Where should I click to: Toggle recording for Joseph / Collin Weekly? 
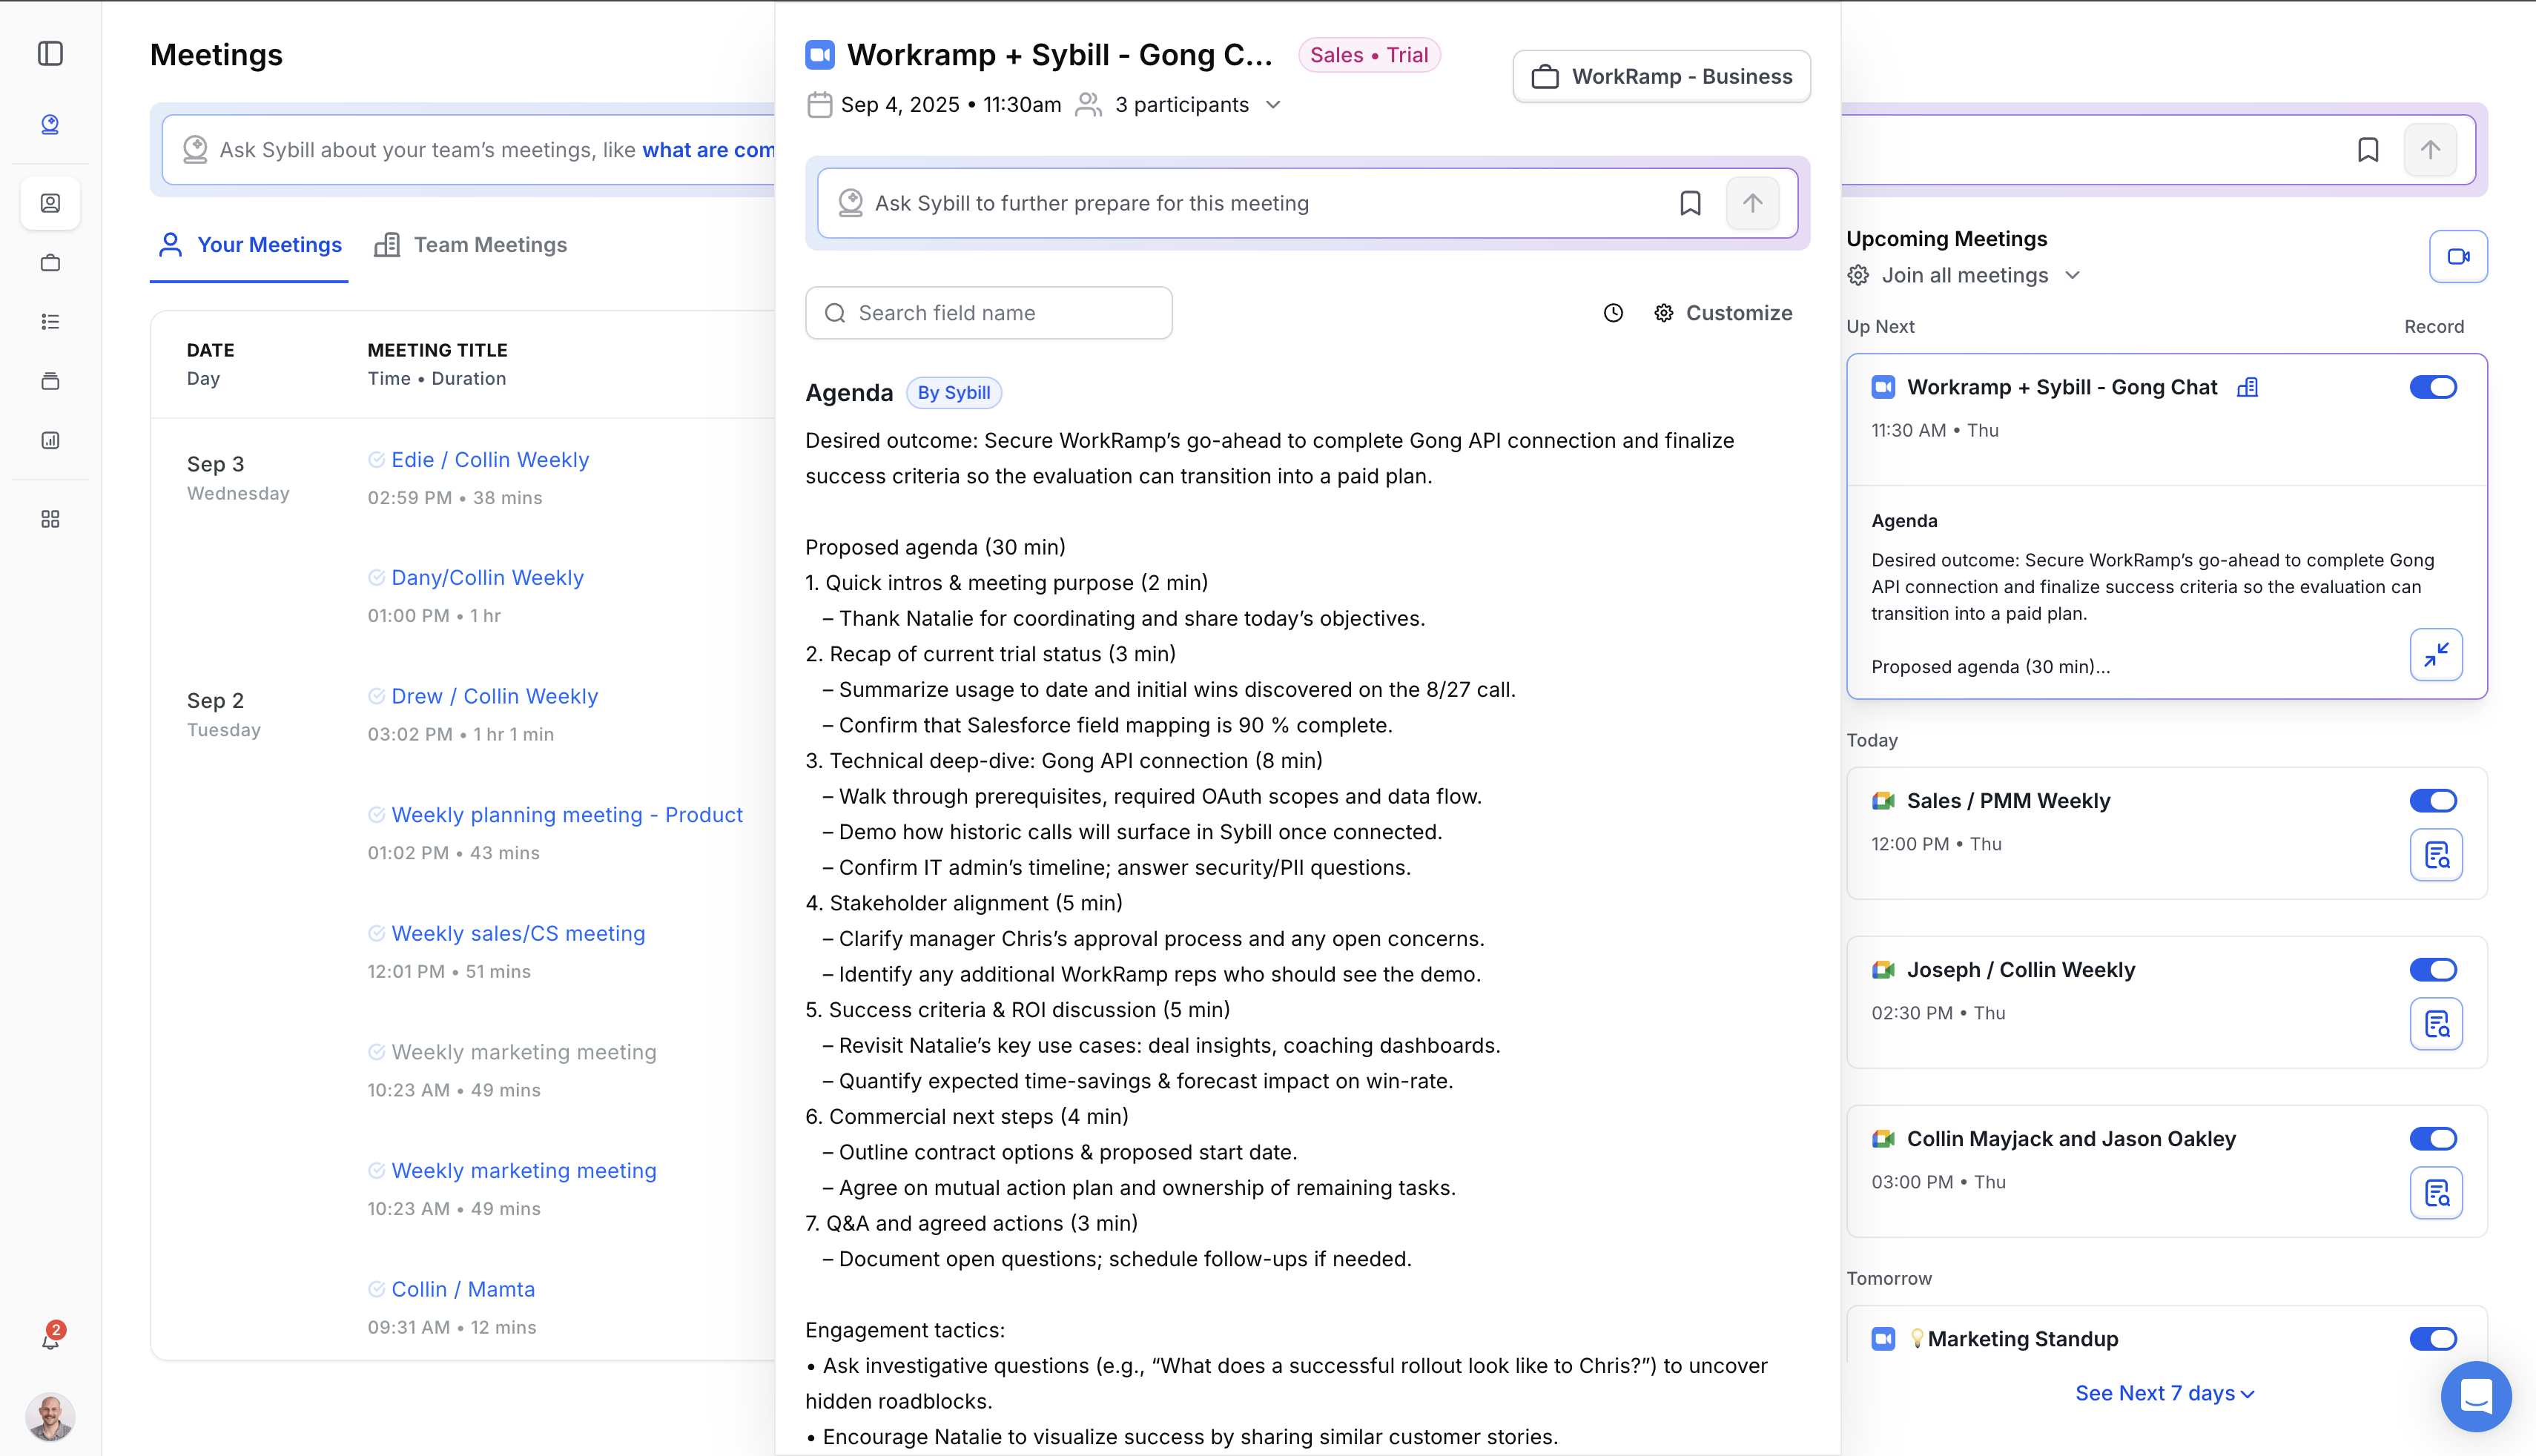(x=2432, y=970)
